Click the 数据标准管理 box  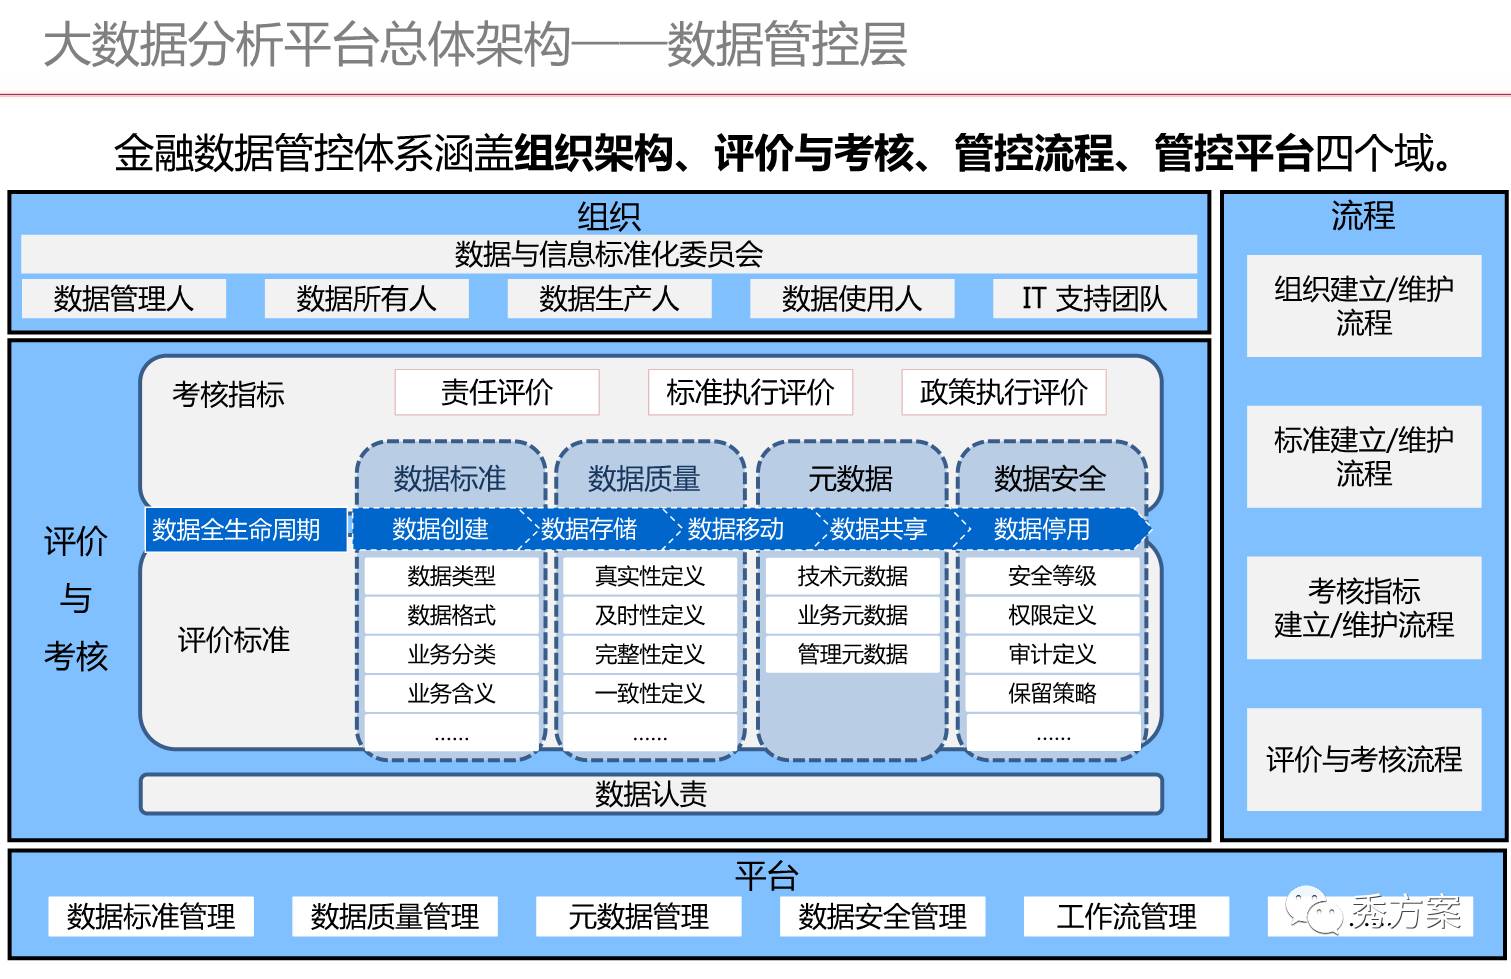(151, 916)
